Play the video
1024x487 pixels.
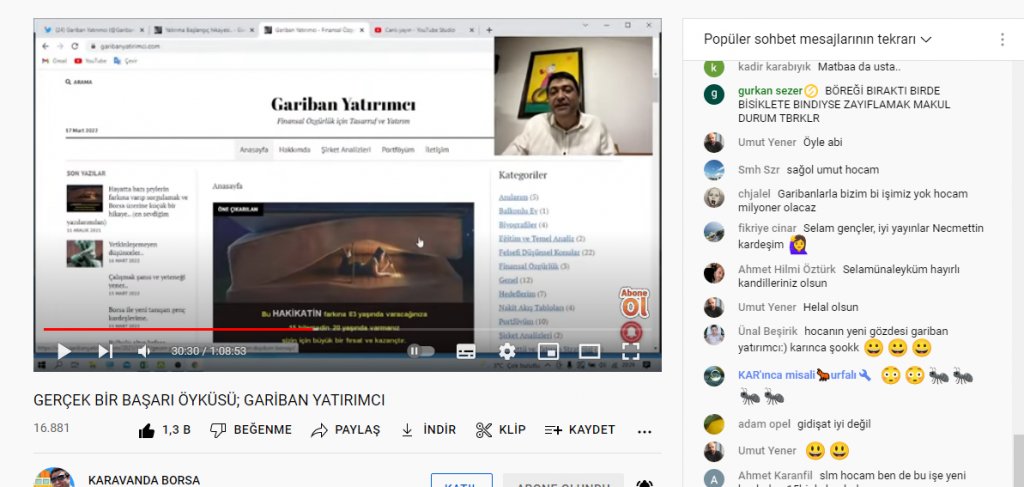tap(63, 351)
